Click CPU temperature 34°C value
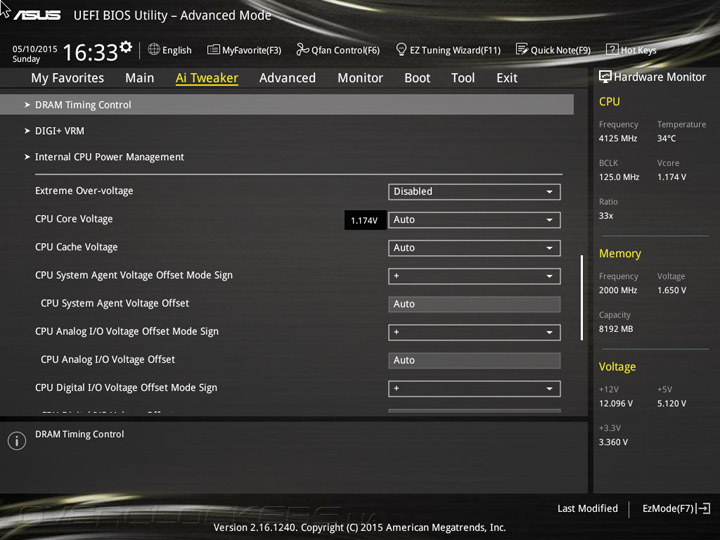 coord(666,138)
